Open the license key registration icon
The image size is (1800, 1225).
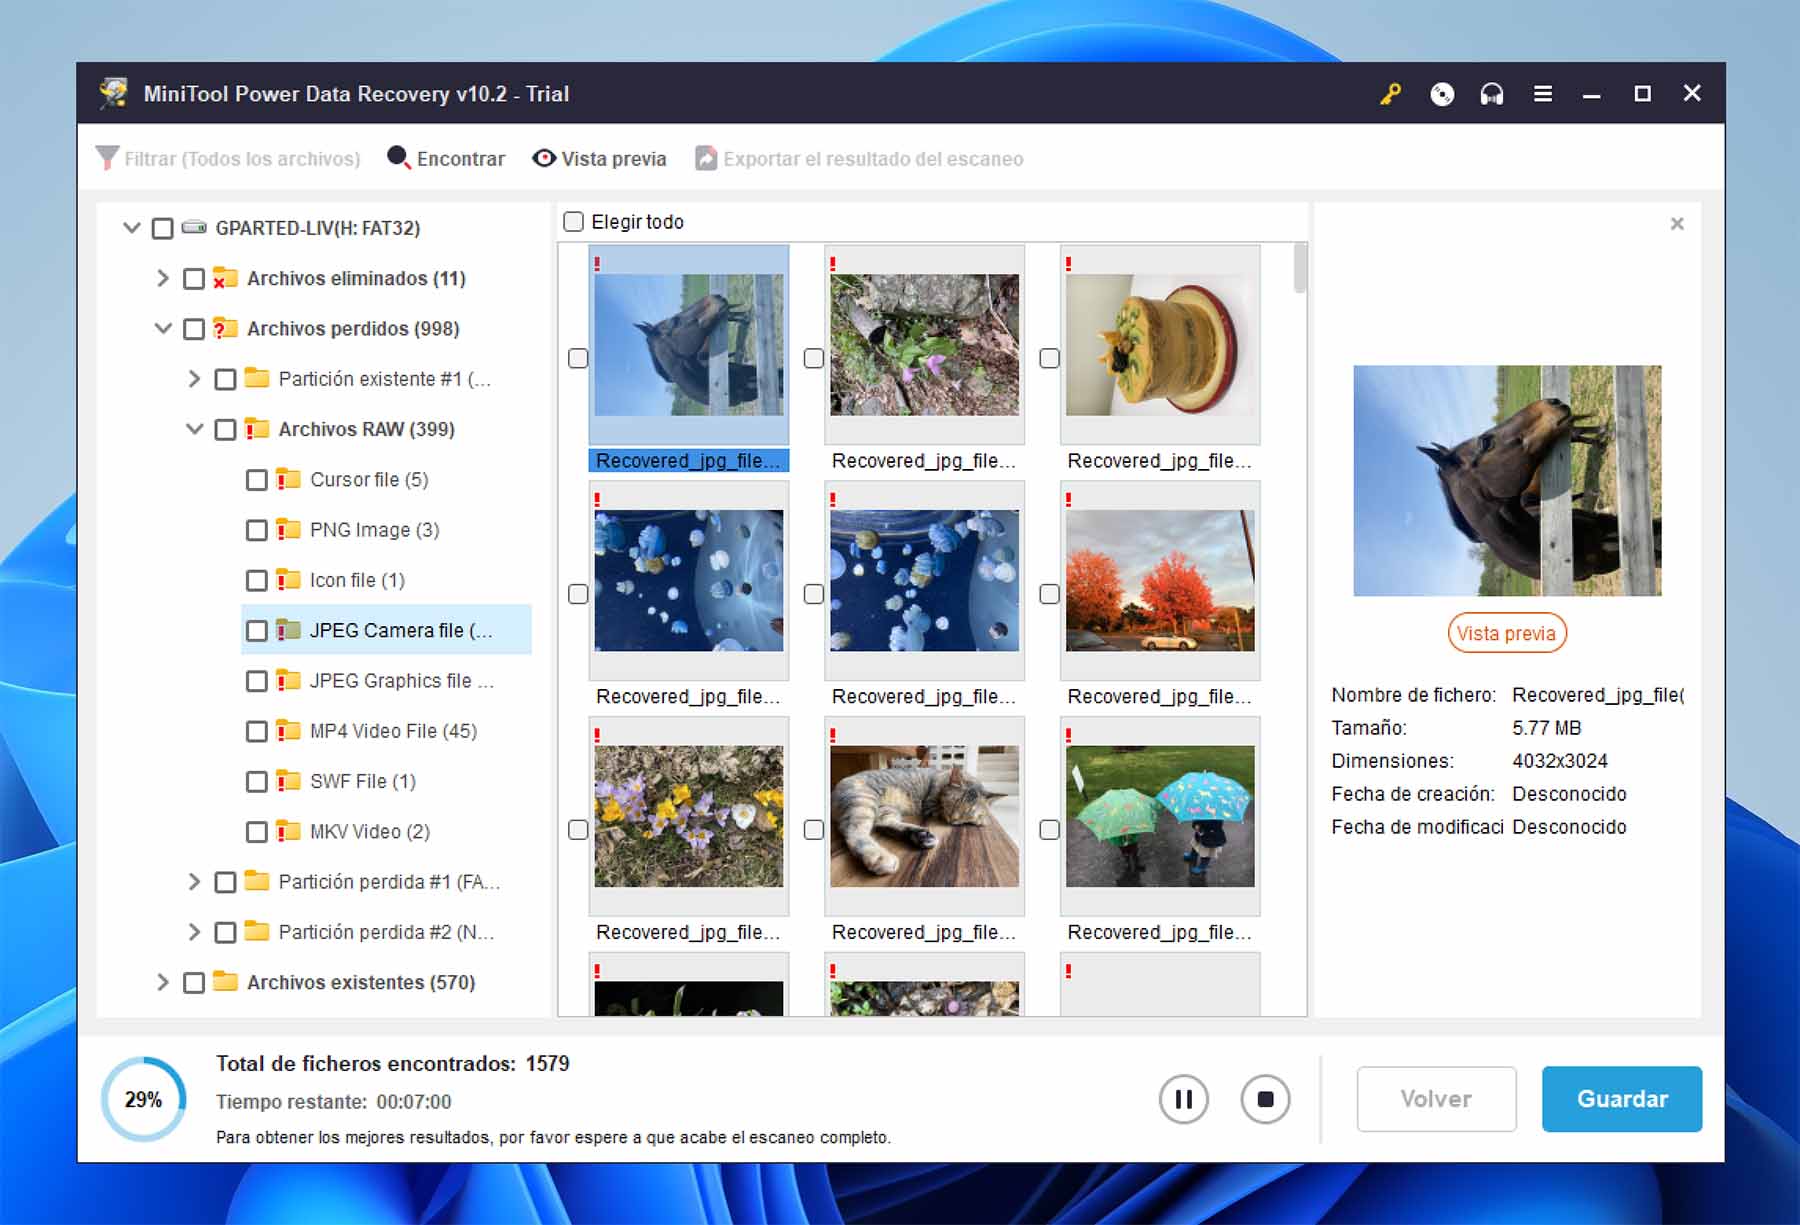pos(1390,93)
